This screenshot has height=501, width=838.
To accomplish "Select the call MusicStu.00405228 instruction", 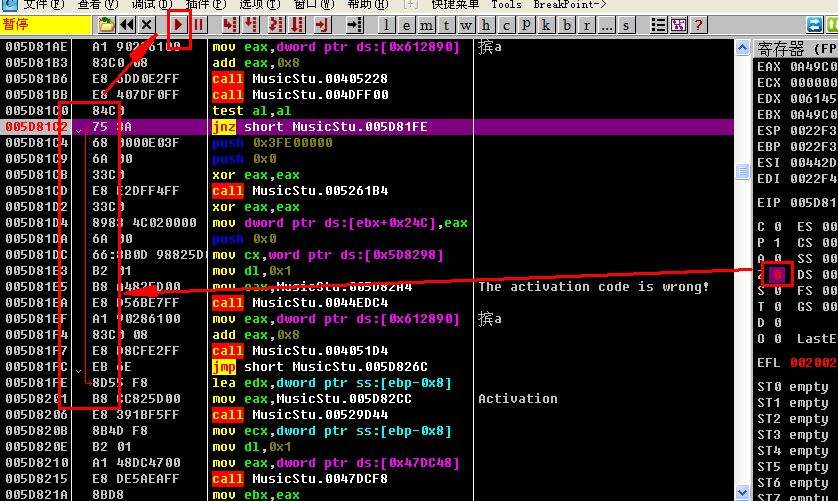I will point(300,79).
